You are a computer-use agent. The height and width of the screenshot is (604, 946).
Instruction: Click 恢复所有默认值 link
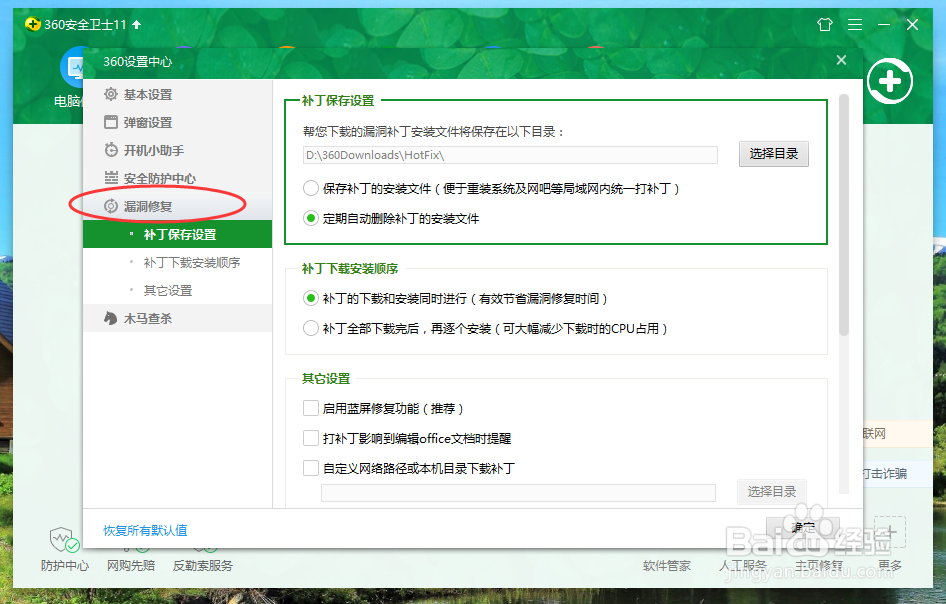click(x=145, y=530)
